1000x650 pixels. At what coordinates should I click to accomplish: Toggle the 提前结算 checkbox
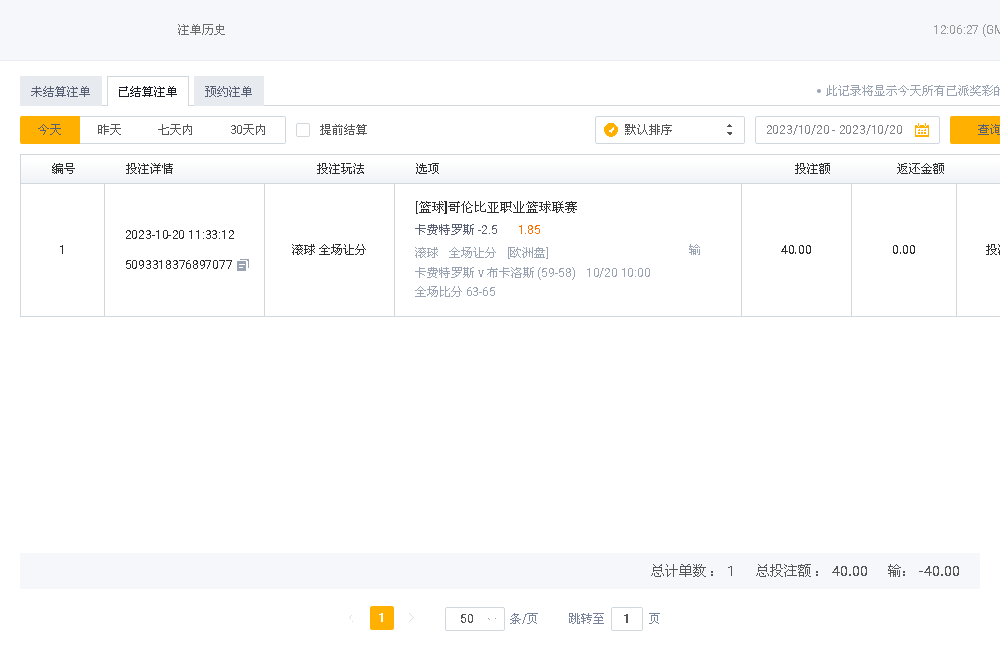coord(303,130)
